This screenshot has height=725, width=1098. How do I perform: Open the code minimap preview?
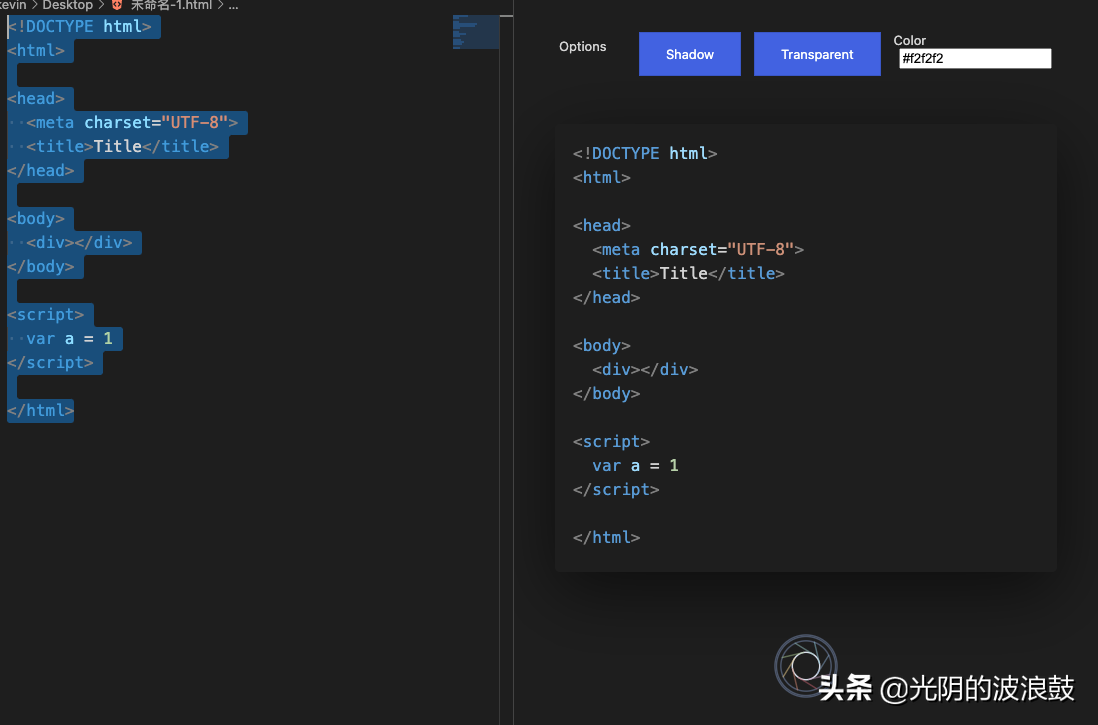pyautogui.click(x=475, y=32)
